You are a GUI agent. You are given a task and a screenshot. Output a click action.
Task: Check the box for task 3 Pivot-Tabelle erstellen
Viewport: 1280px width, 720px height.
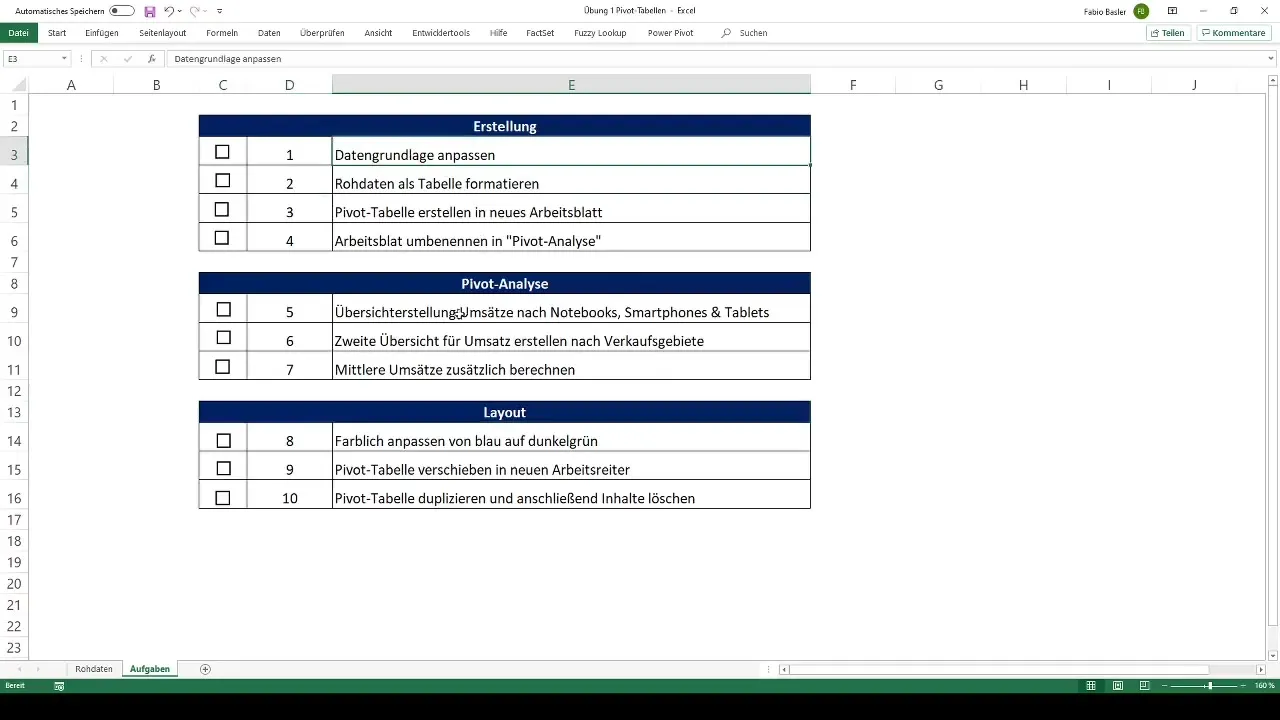pyautogui.click(x=222, y=210)
